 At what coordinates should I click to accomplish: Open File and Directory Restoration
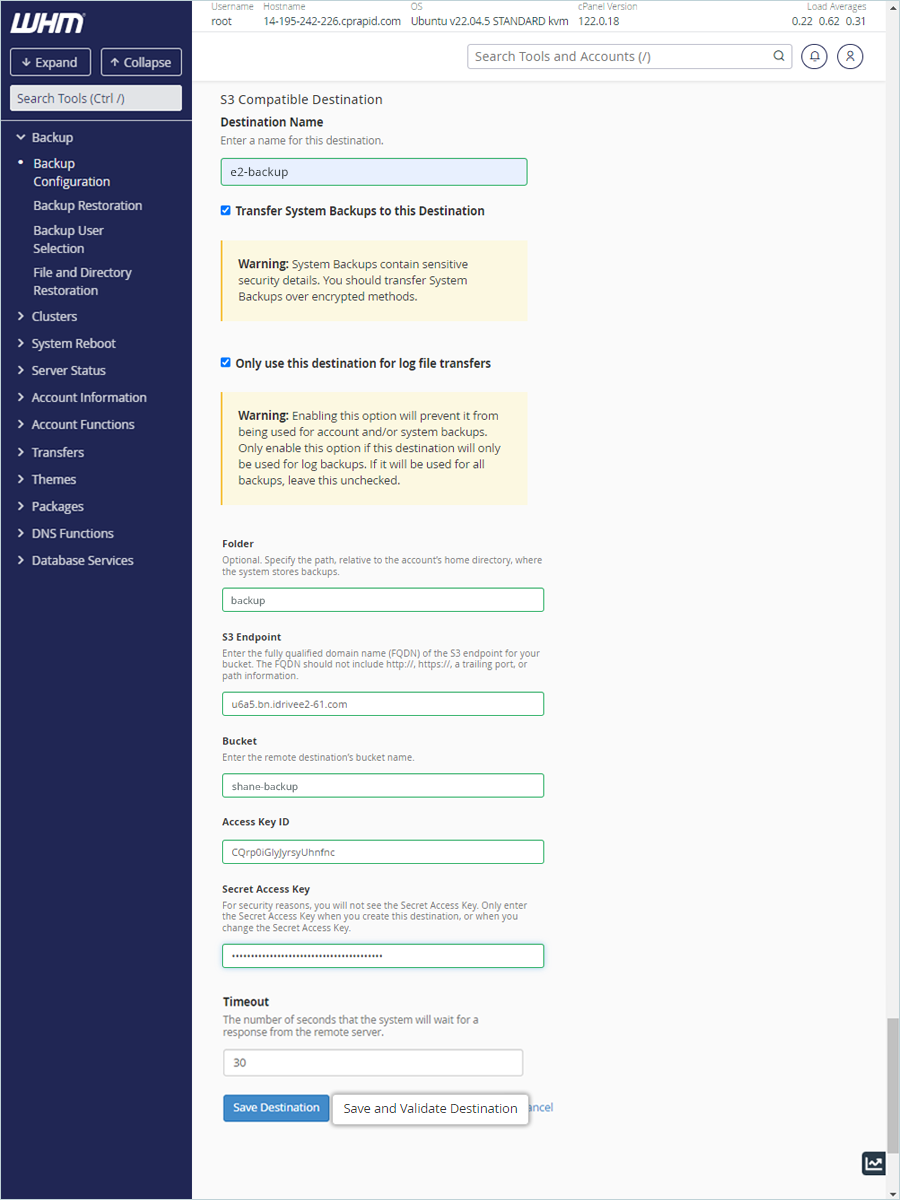[82, 281]
